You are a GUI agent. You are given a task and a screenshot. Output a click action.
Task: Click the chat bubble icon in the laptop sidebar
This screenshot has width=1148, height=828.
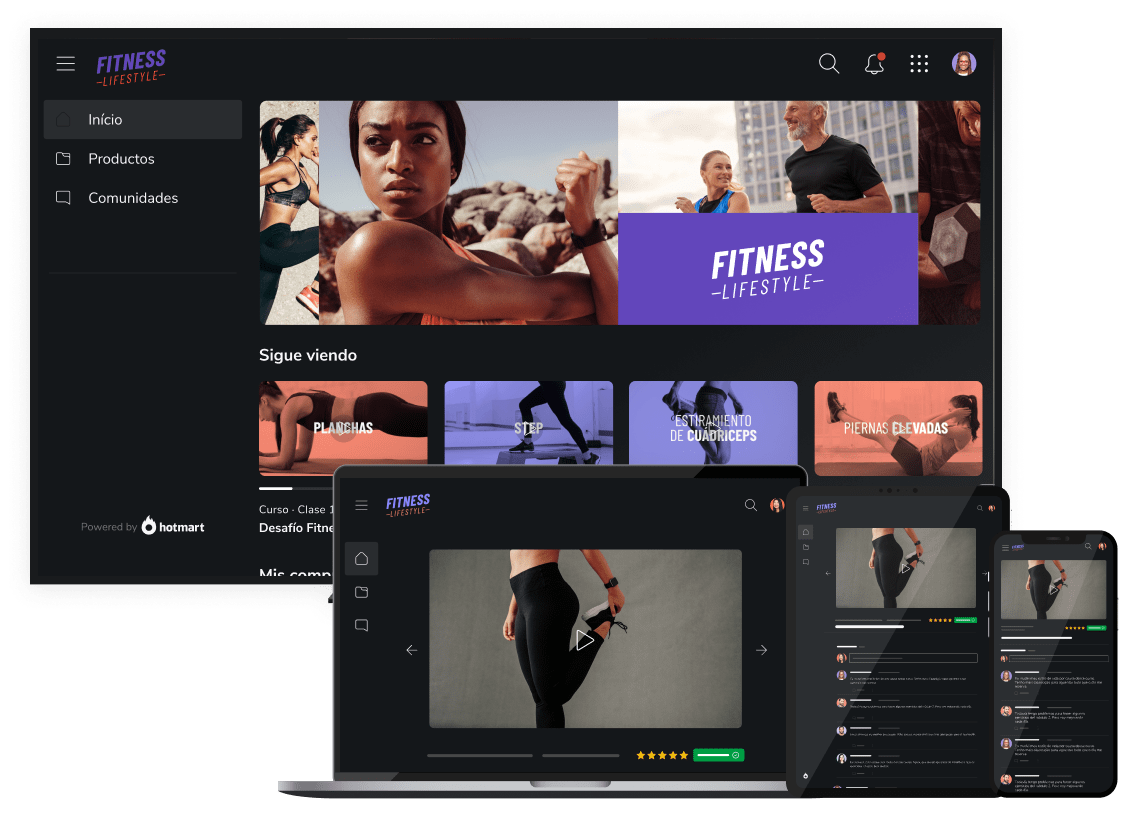tap(361, 625)
